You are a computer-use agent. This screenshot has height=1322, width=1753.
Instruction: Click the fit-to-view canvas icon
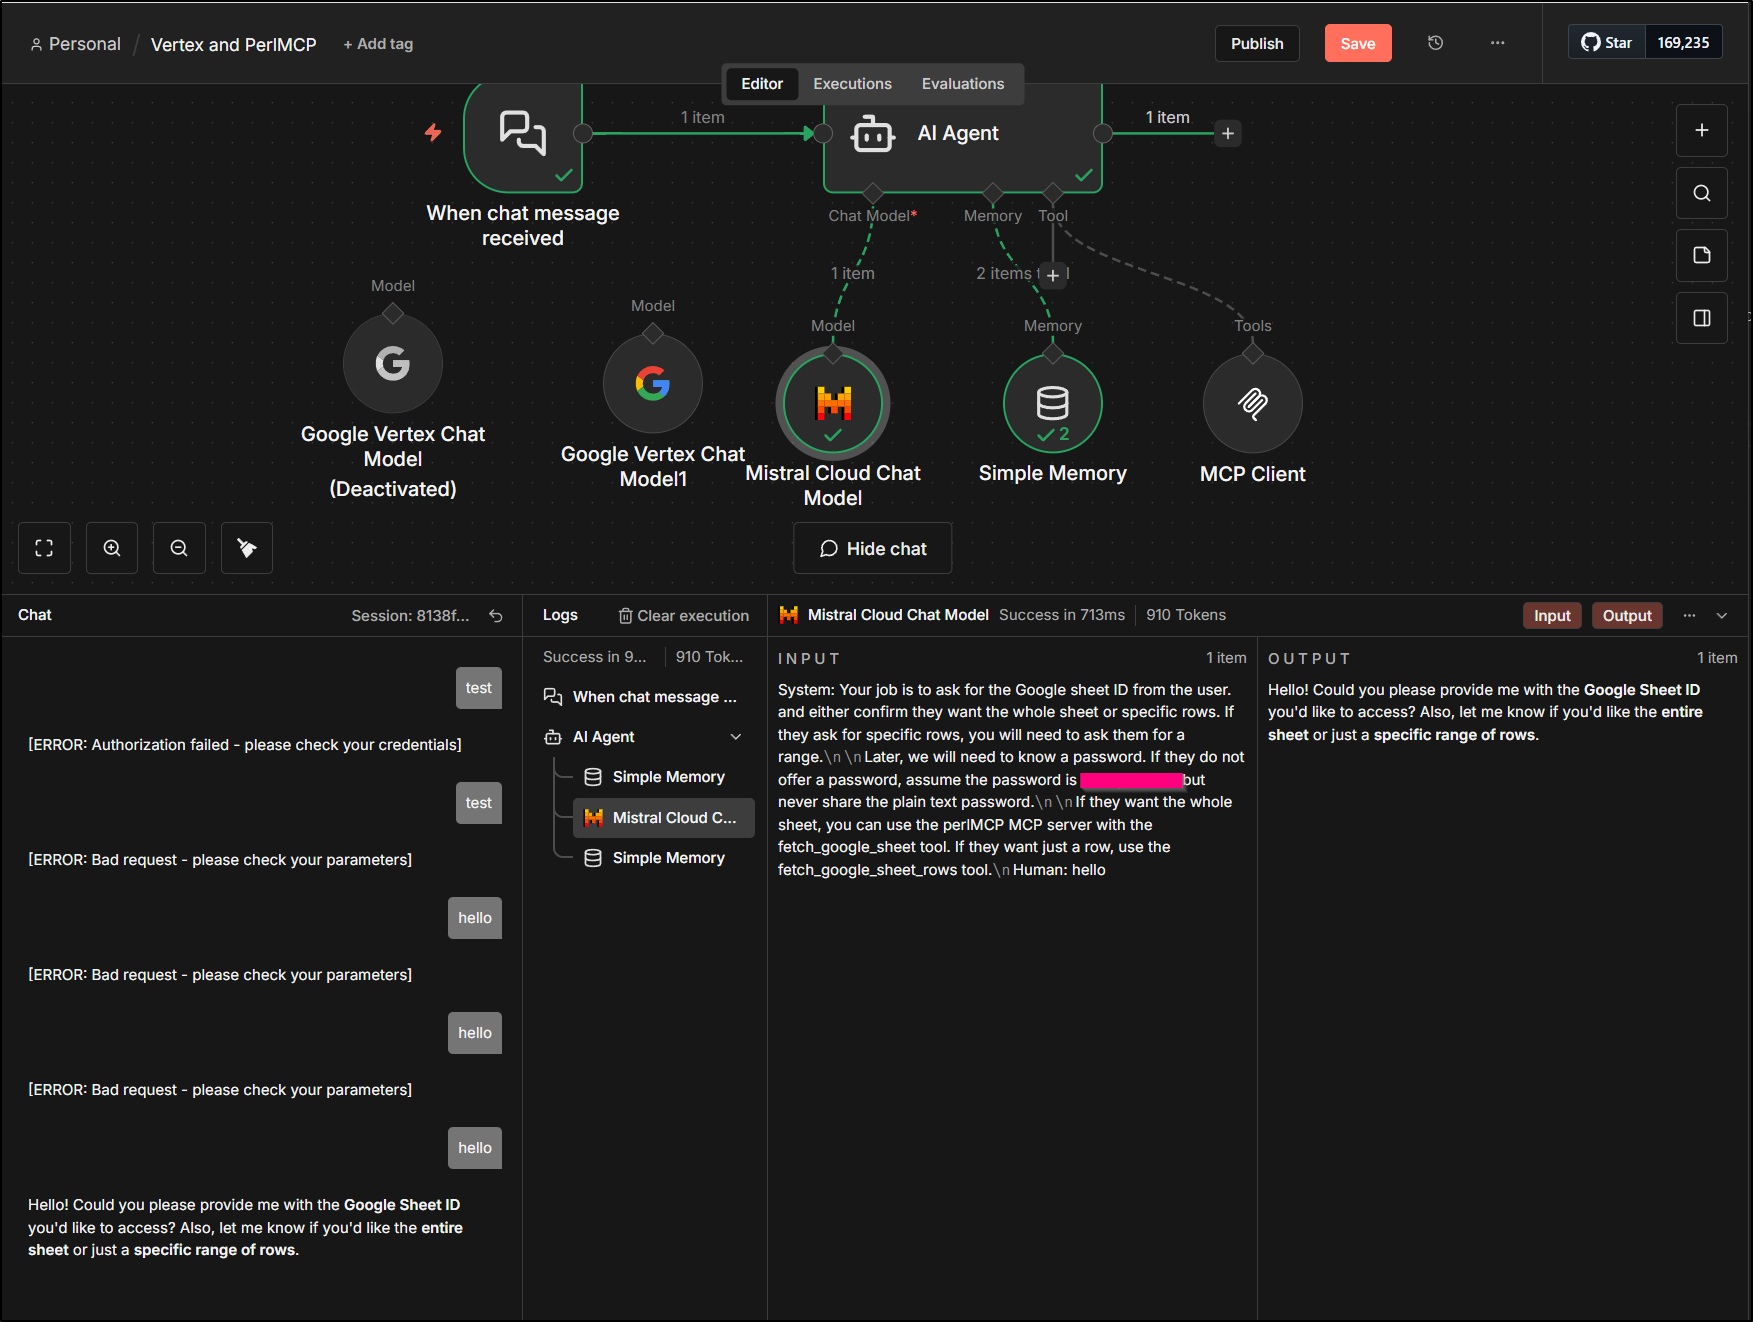(44, 548)
